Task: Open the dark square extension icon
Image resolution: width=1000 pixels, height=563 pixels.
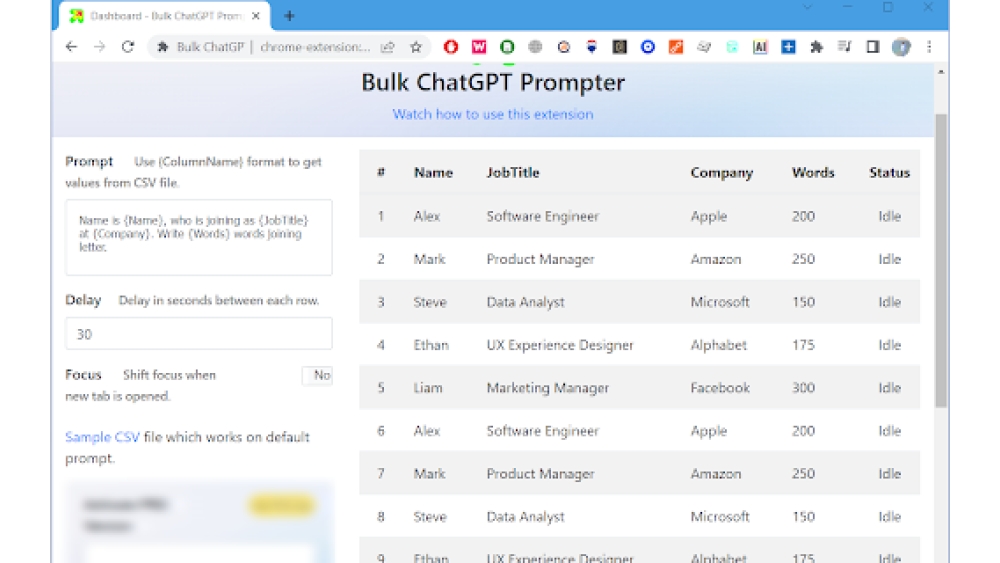Action: click(619, 47)
